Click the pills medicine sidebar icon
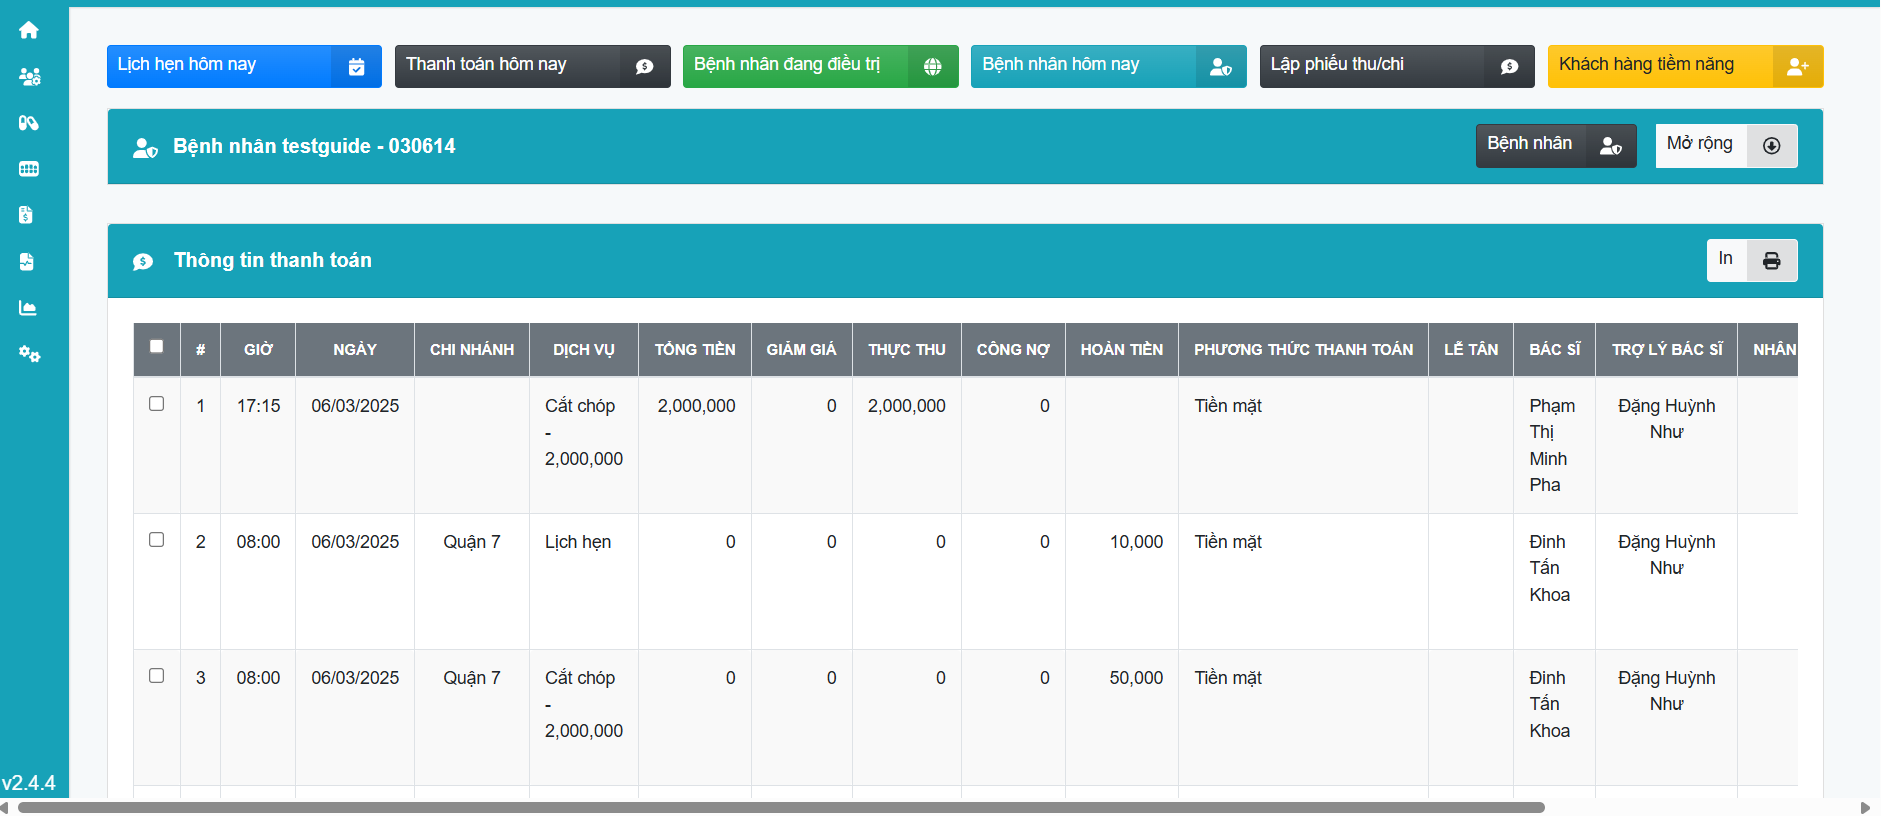The width and height of the screenshot is (1881, 816). [x=29, y=123]
